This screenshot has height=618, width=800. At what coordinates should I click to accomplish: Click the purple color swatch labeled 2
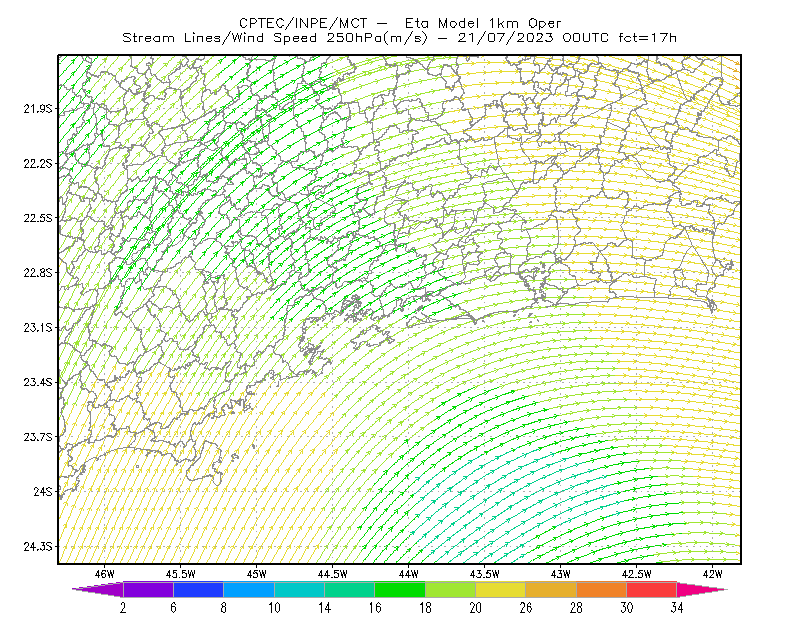[x=148, y=589]
